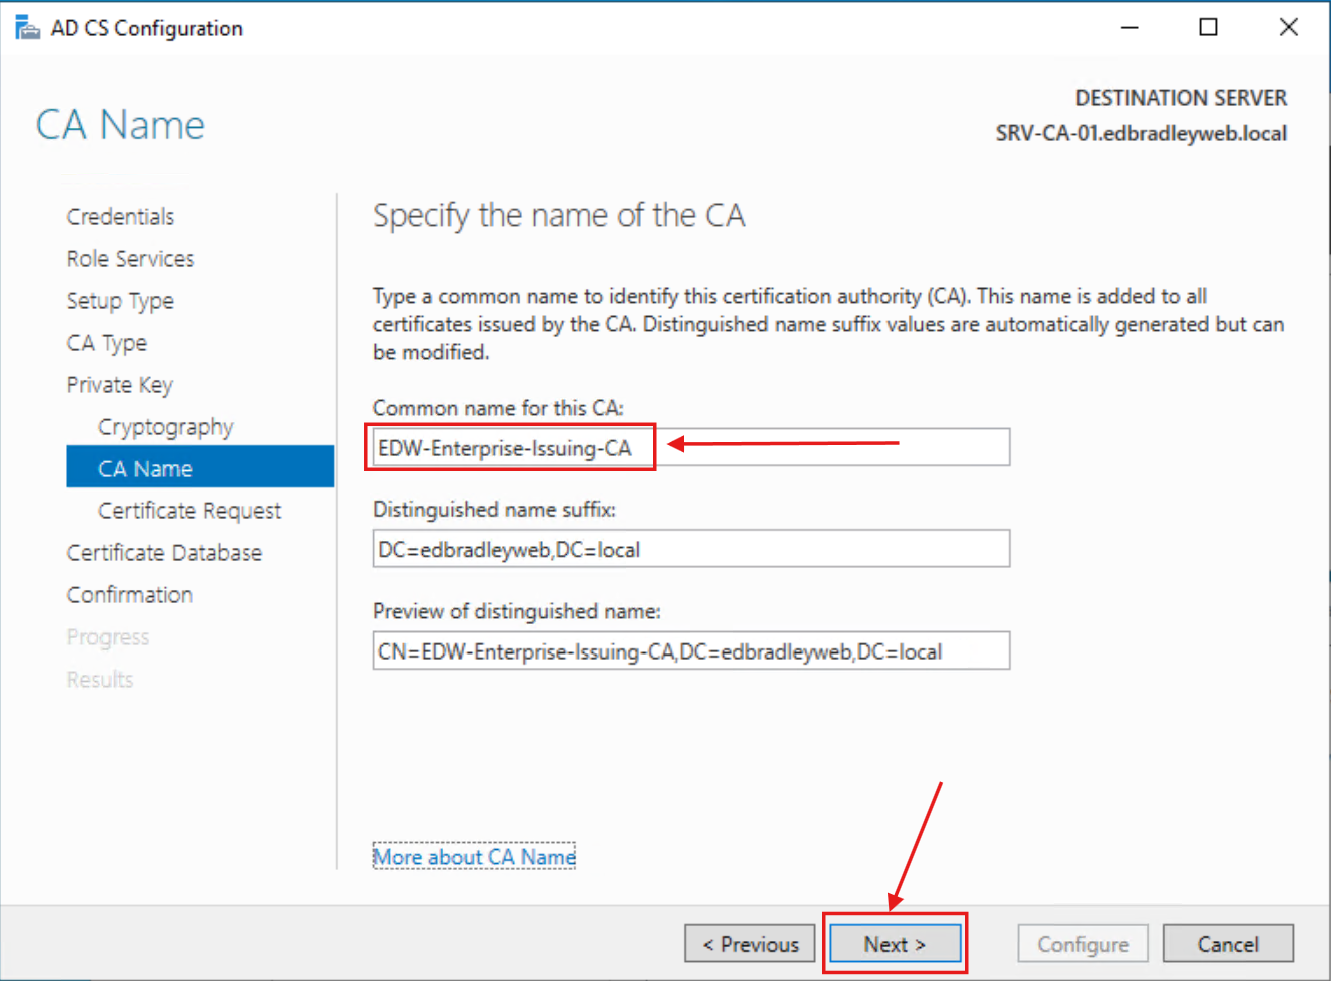Select Role Services in the sidebar
This screenshot has width=1331, height=981.
coord(129,258)
